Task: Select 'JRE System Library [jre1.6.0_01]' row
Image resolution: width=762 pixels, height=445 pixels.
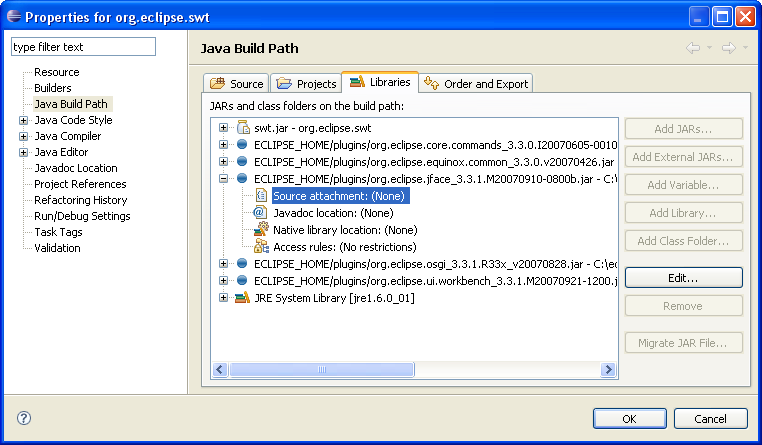Action: click(334, 298)
